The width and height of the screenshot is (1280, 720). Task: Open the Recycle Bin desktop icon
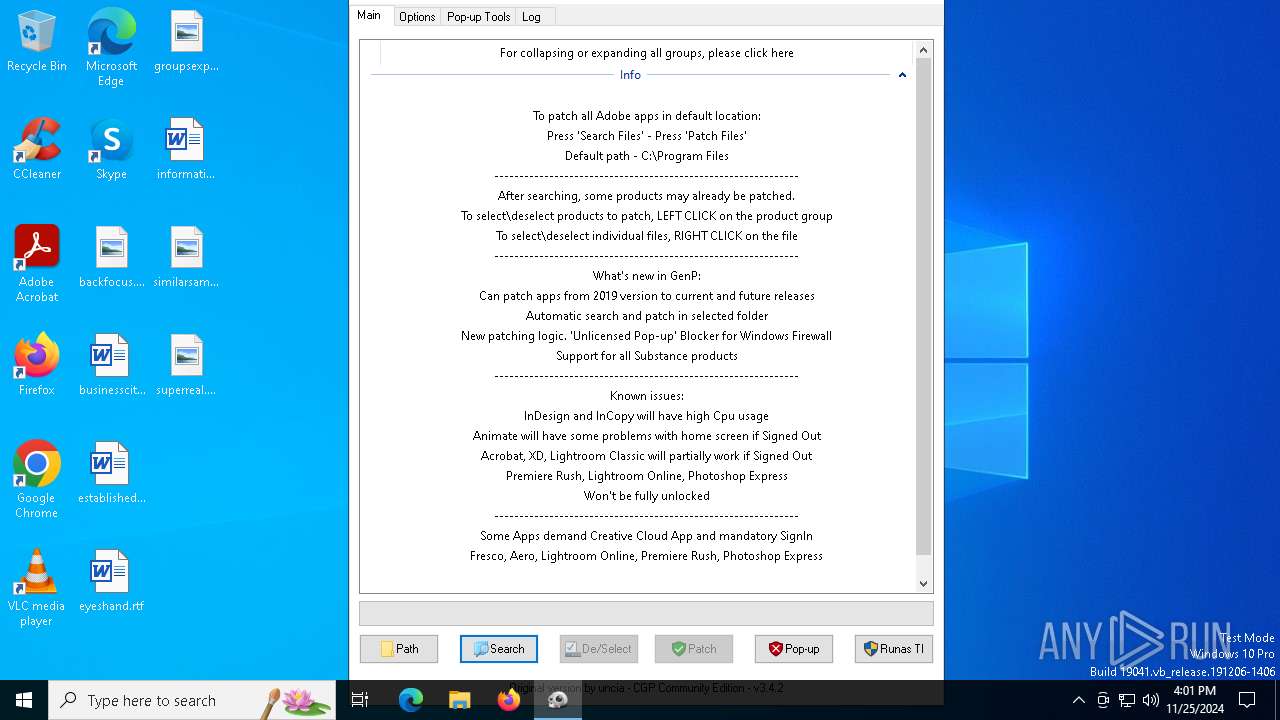pos(37,42)
